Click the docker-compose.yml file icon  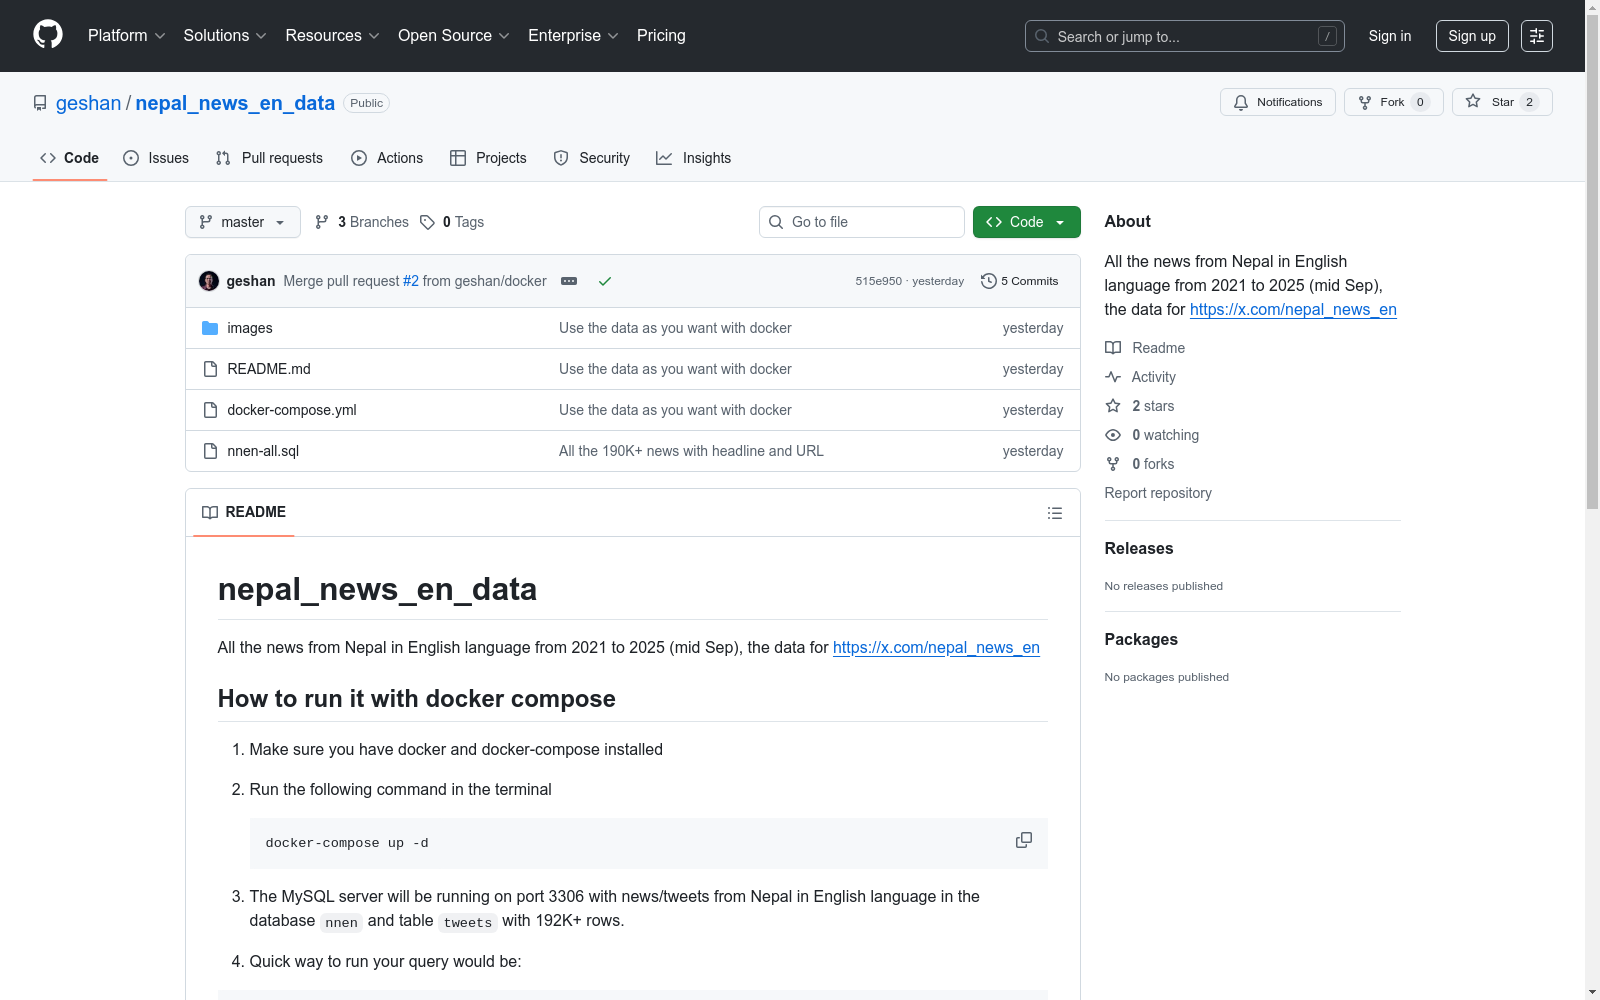coord(210,410)
